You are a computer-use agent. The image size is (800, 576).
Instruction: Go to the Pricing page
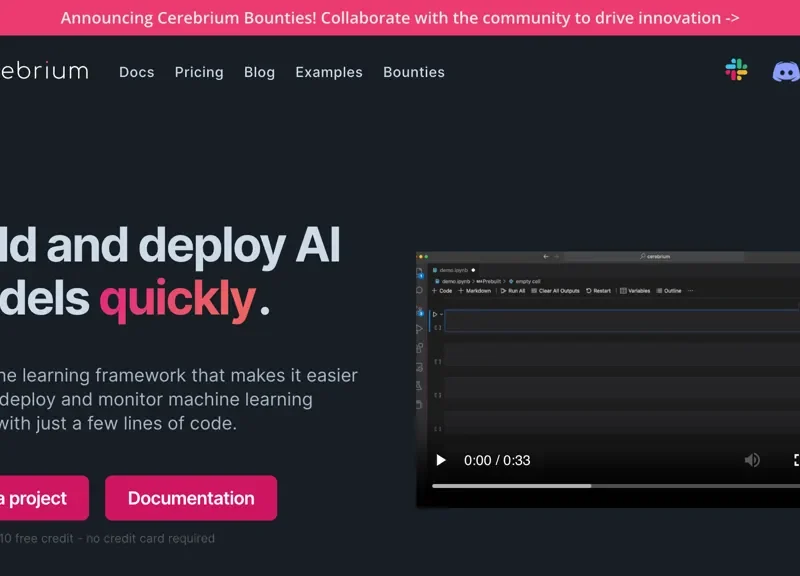click(199, 72)
